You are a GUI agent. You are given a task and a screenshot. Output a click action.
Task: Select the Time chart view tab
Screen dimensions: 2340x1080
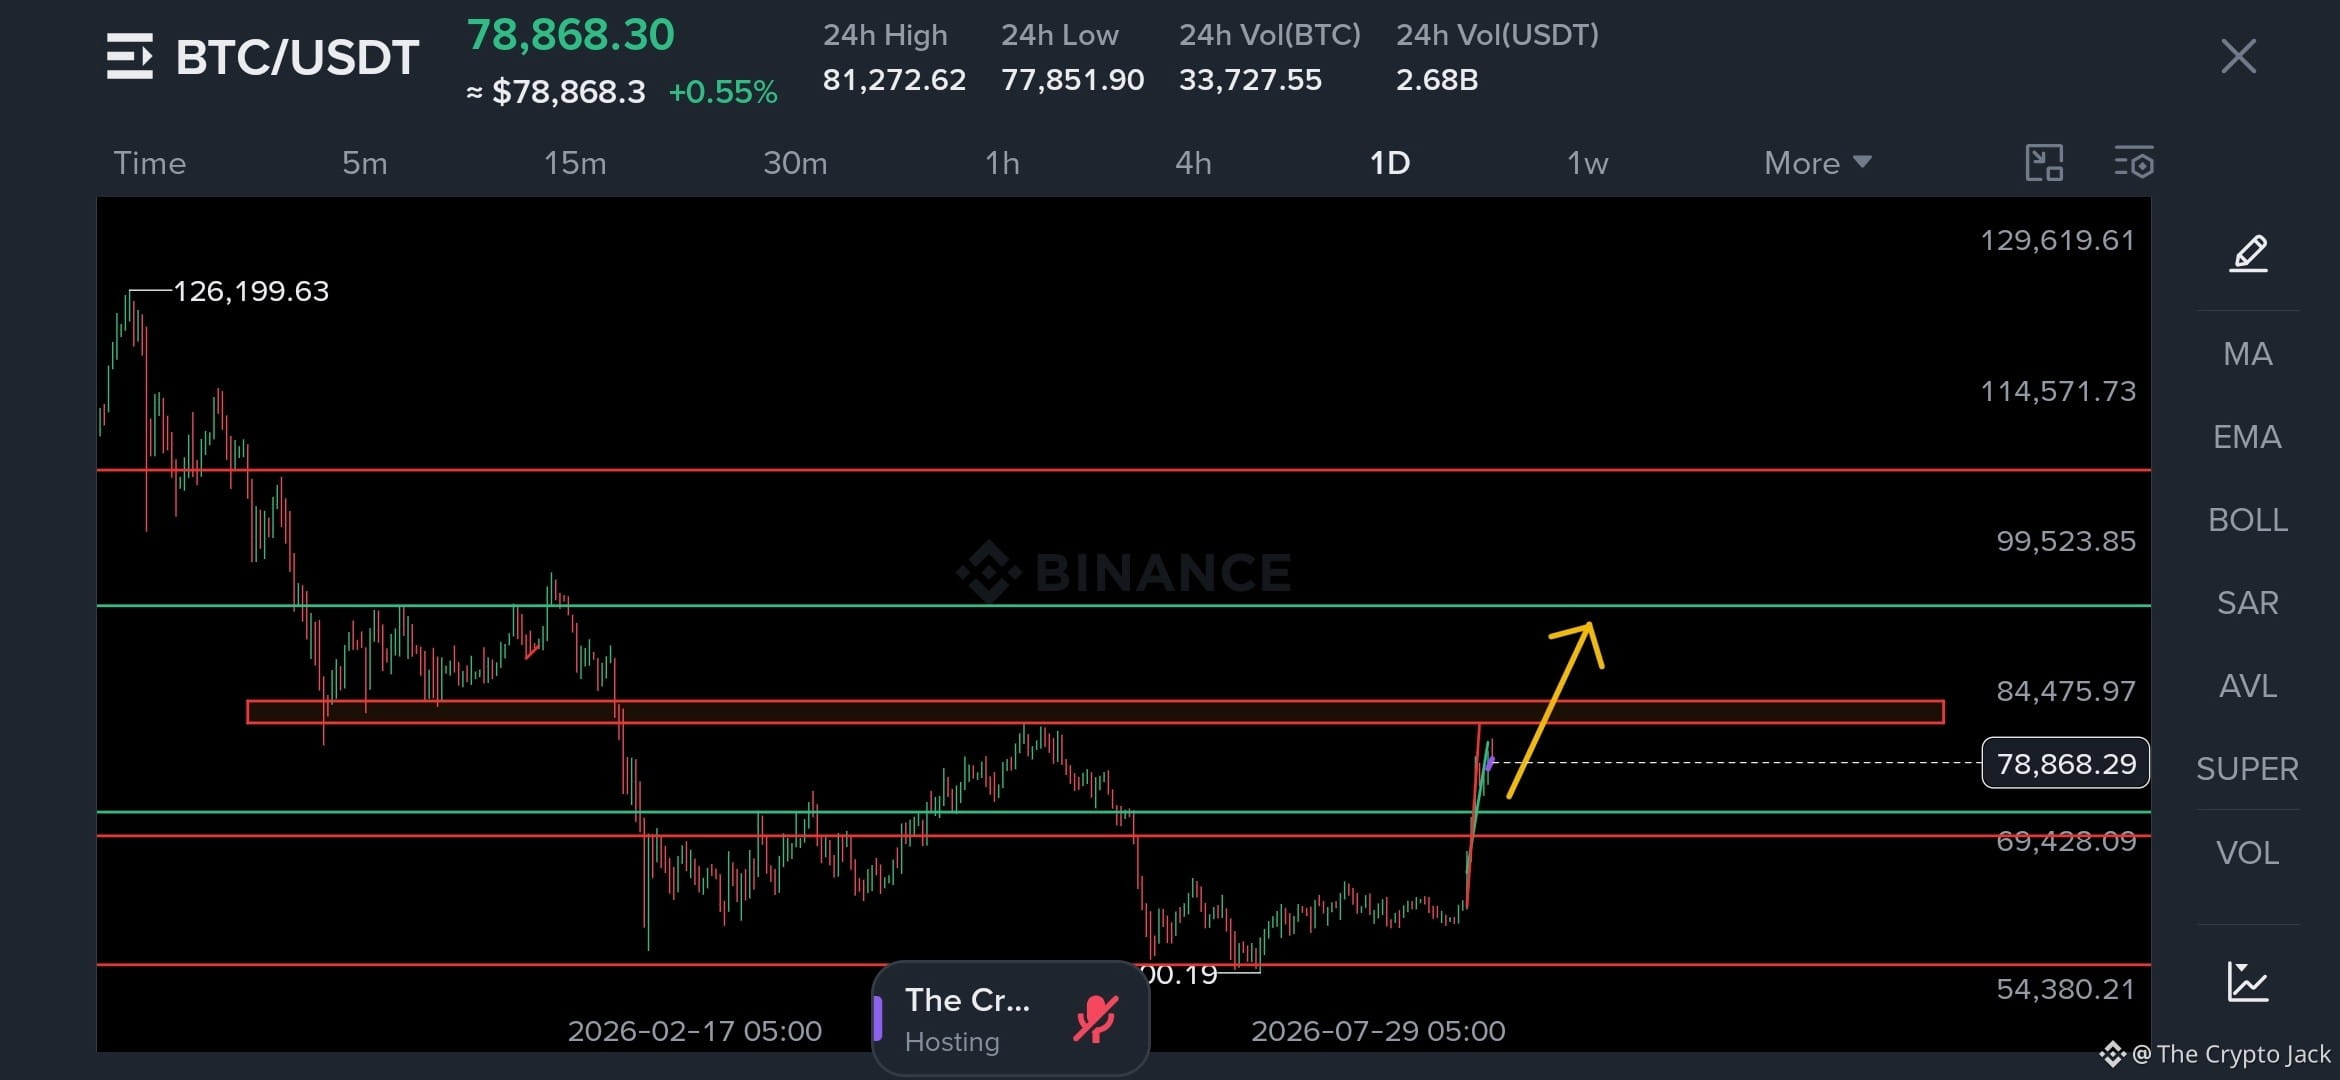[149, 163]
